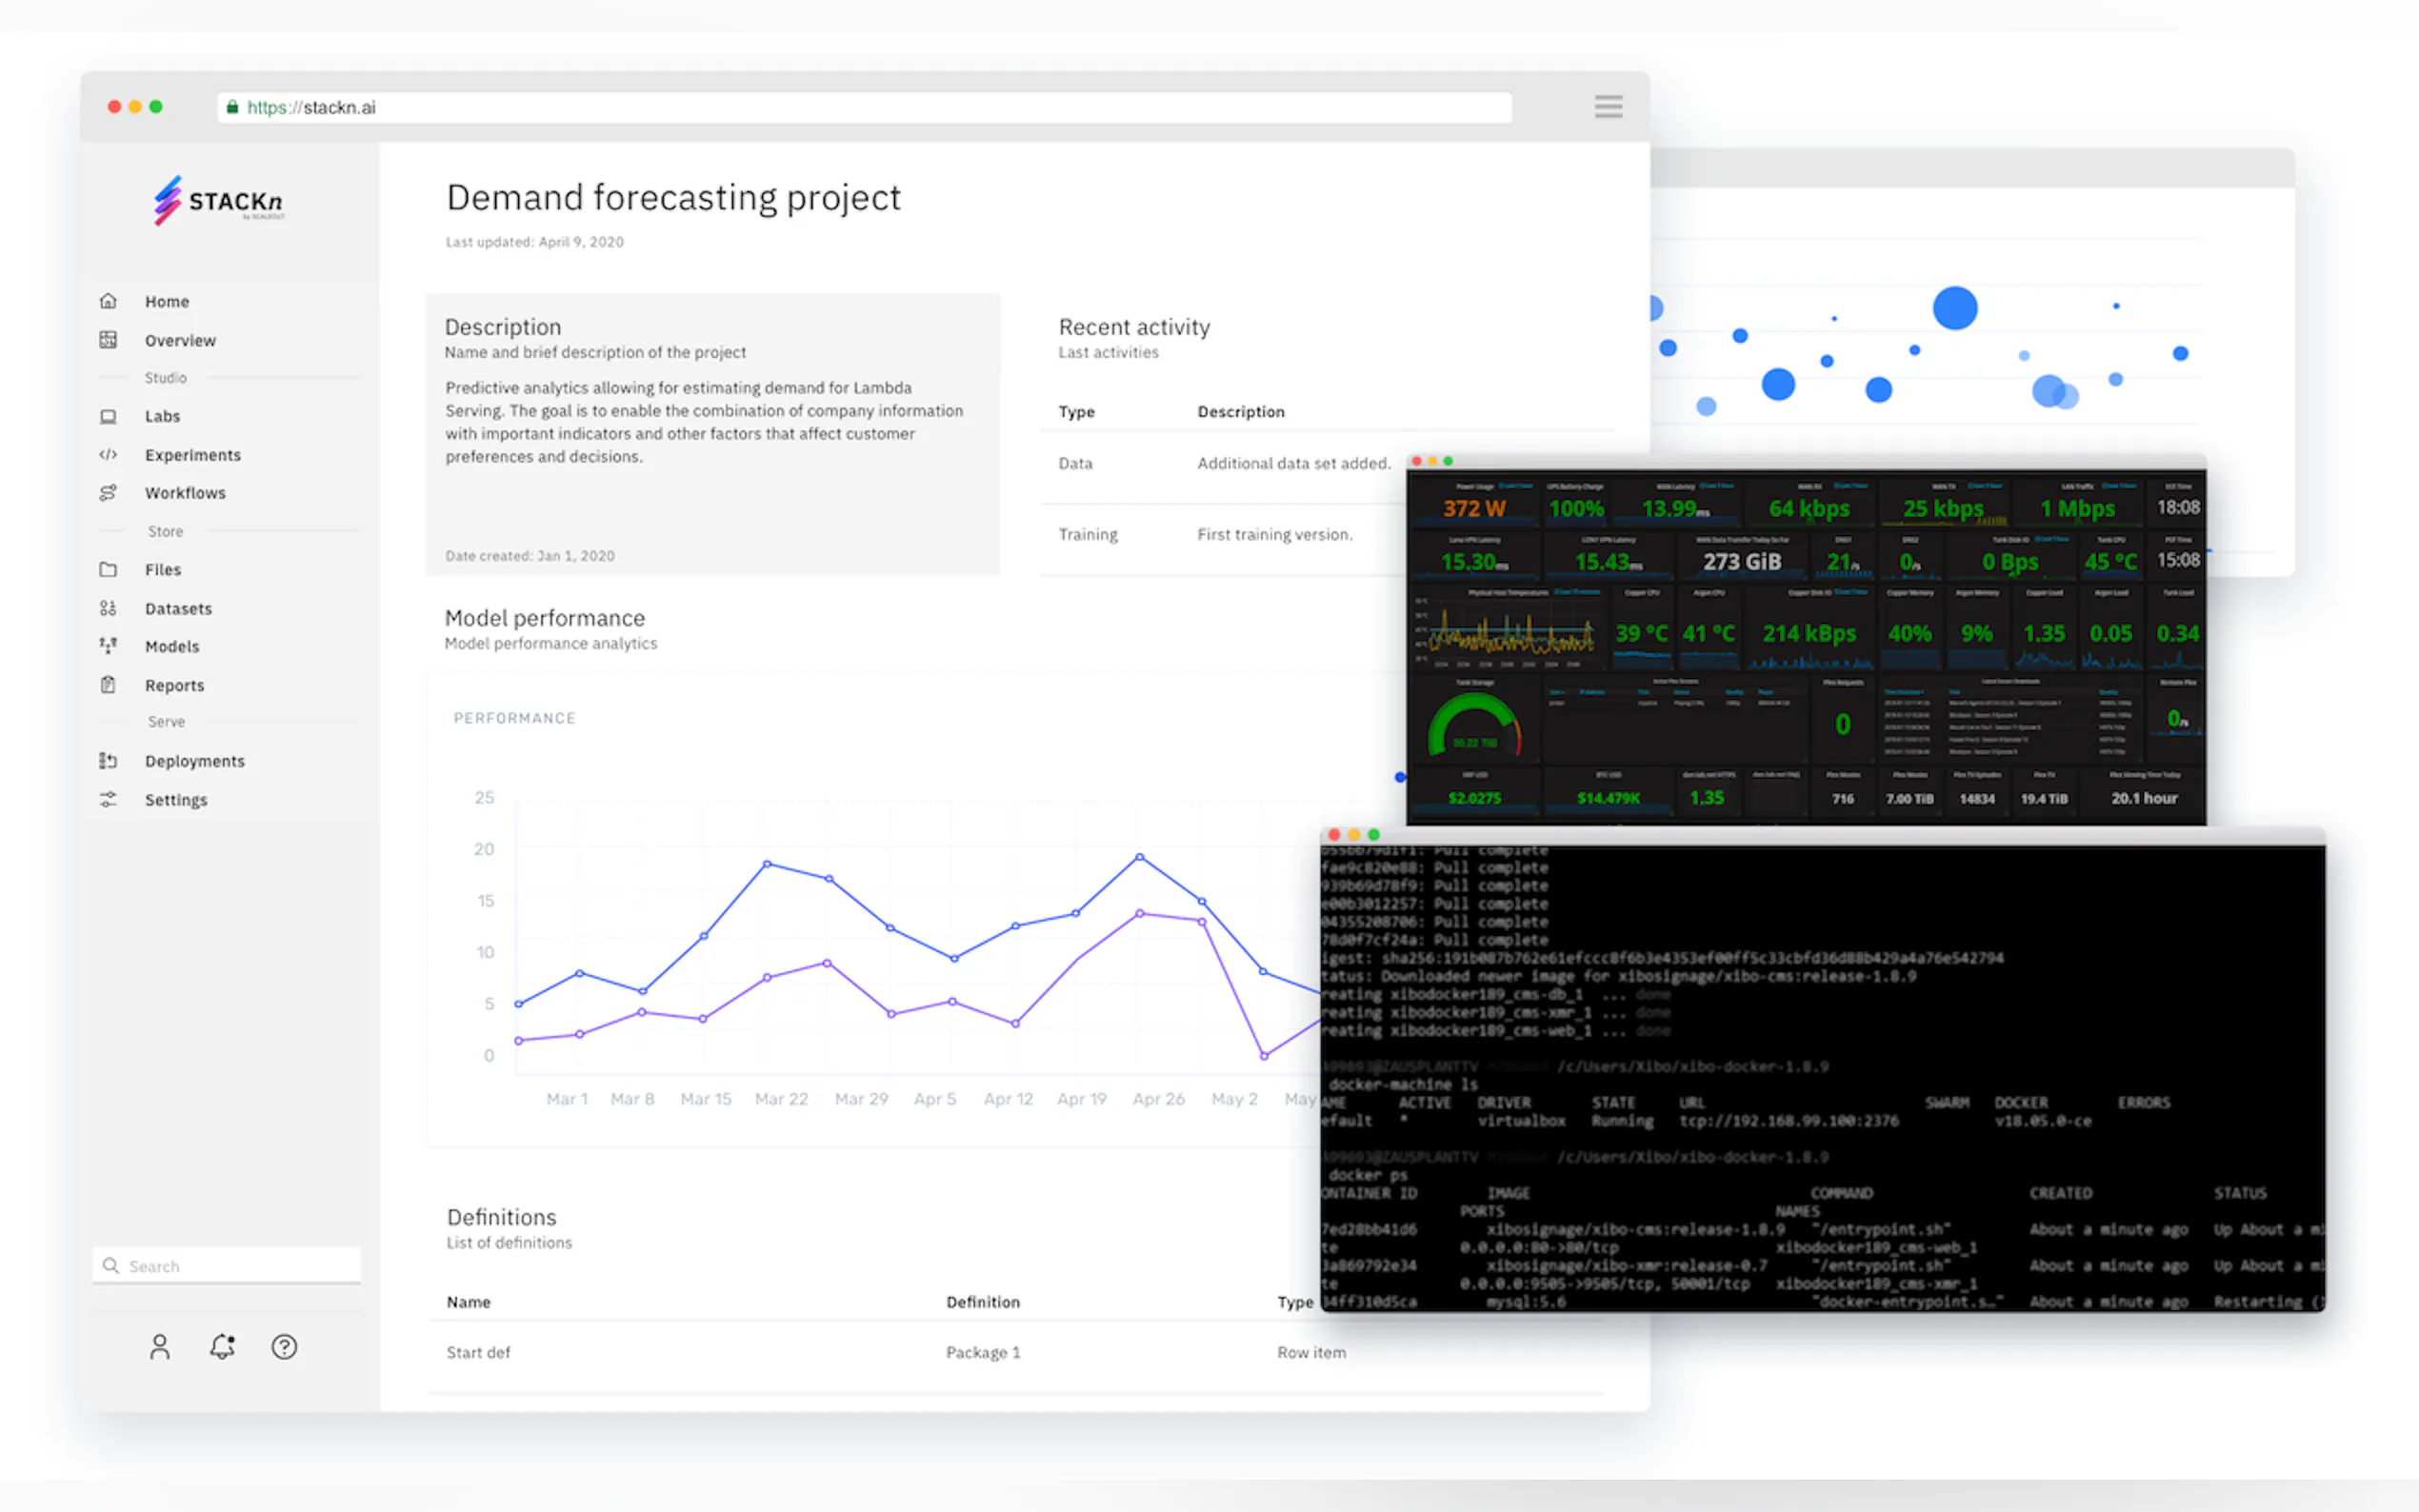Go to Deployments
2419x1512 pixels.
195,761
